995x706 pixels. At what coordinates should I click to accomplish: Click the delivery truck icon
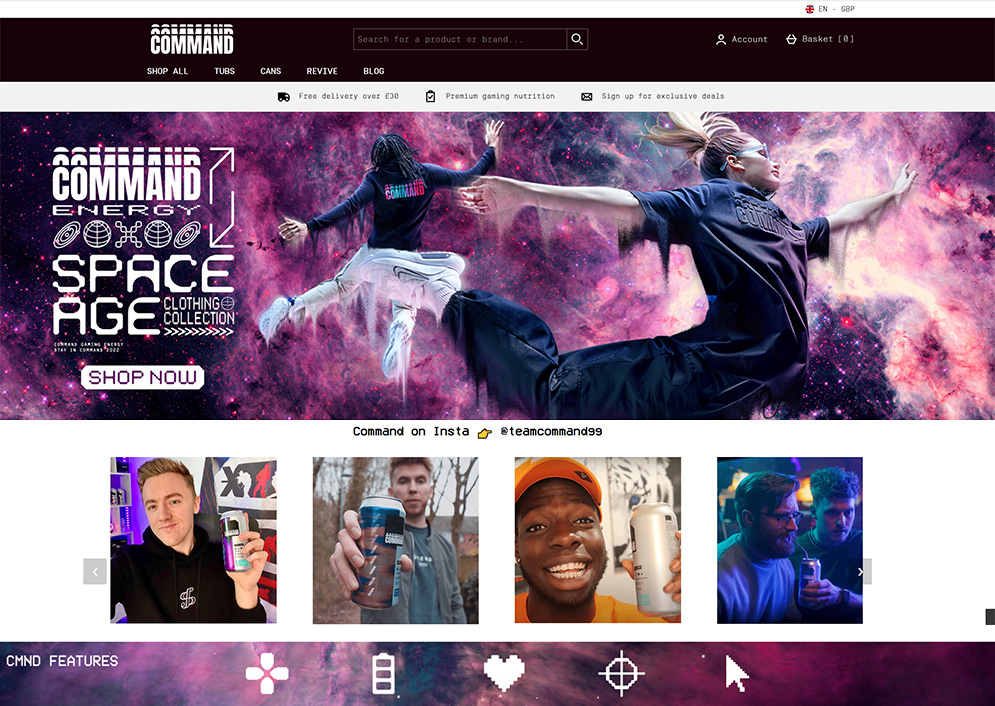pyautogui.click(x=284, y=96)
